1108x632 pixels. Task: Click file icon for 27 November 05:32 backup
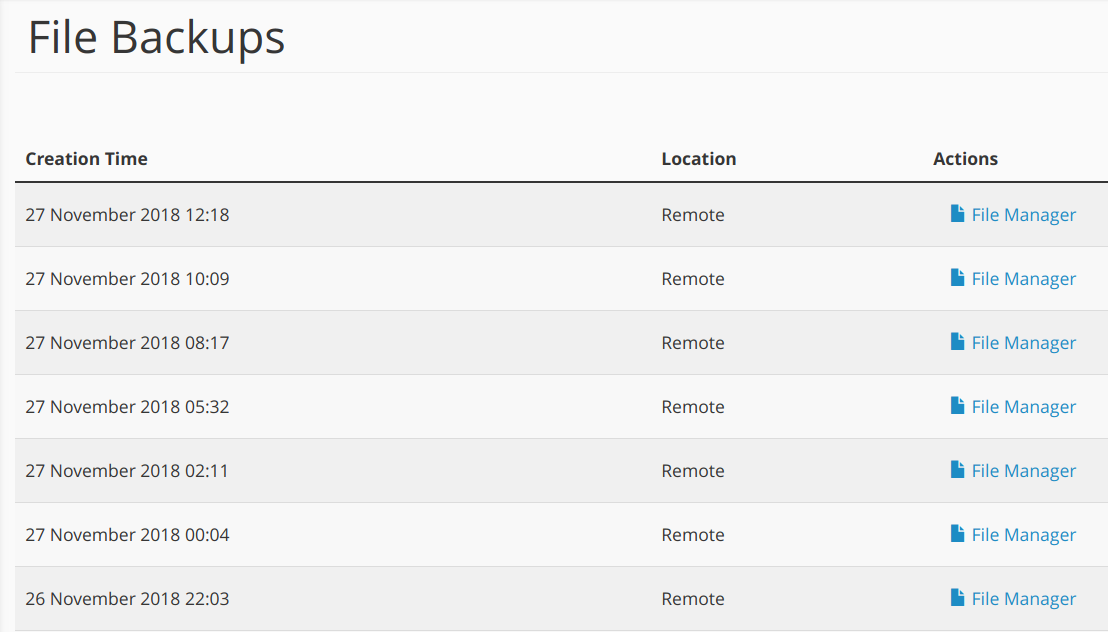(958, 406)
